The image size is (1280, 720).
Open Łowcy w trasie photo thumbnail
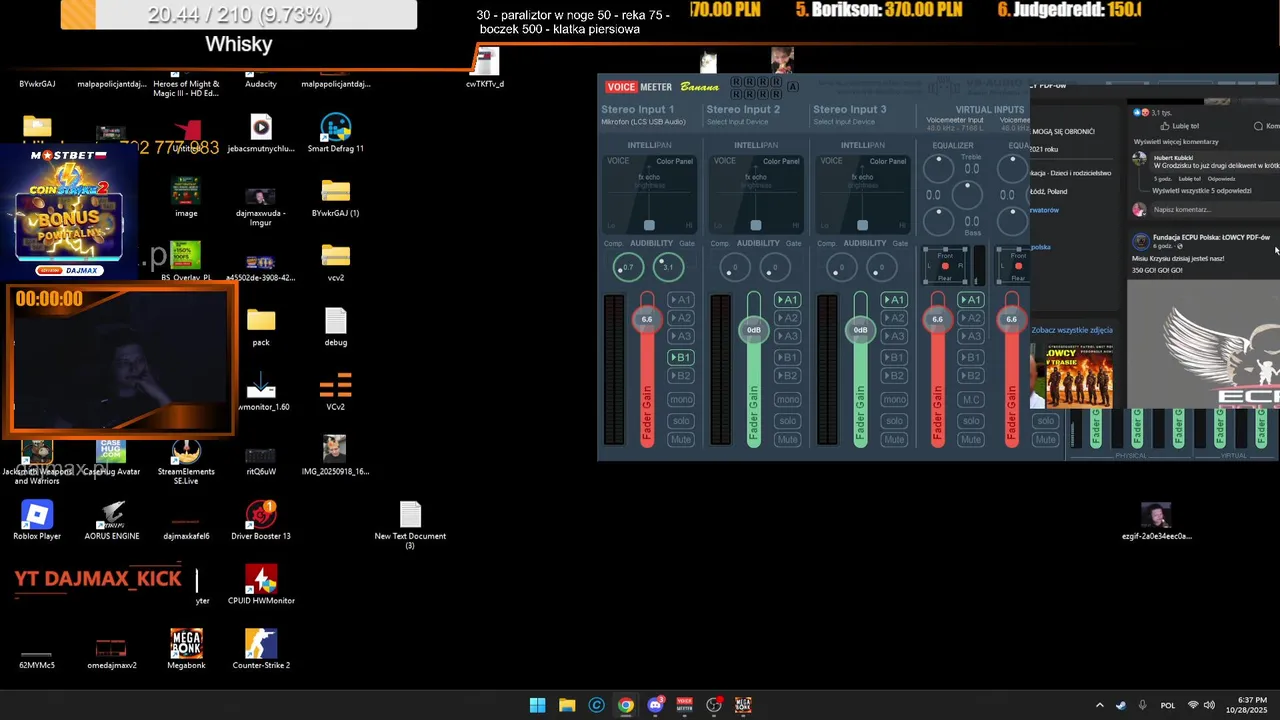[1079, 374]
